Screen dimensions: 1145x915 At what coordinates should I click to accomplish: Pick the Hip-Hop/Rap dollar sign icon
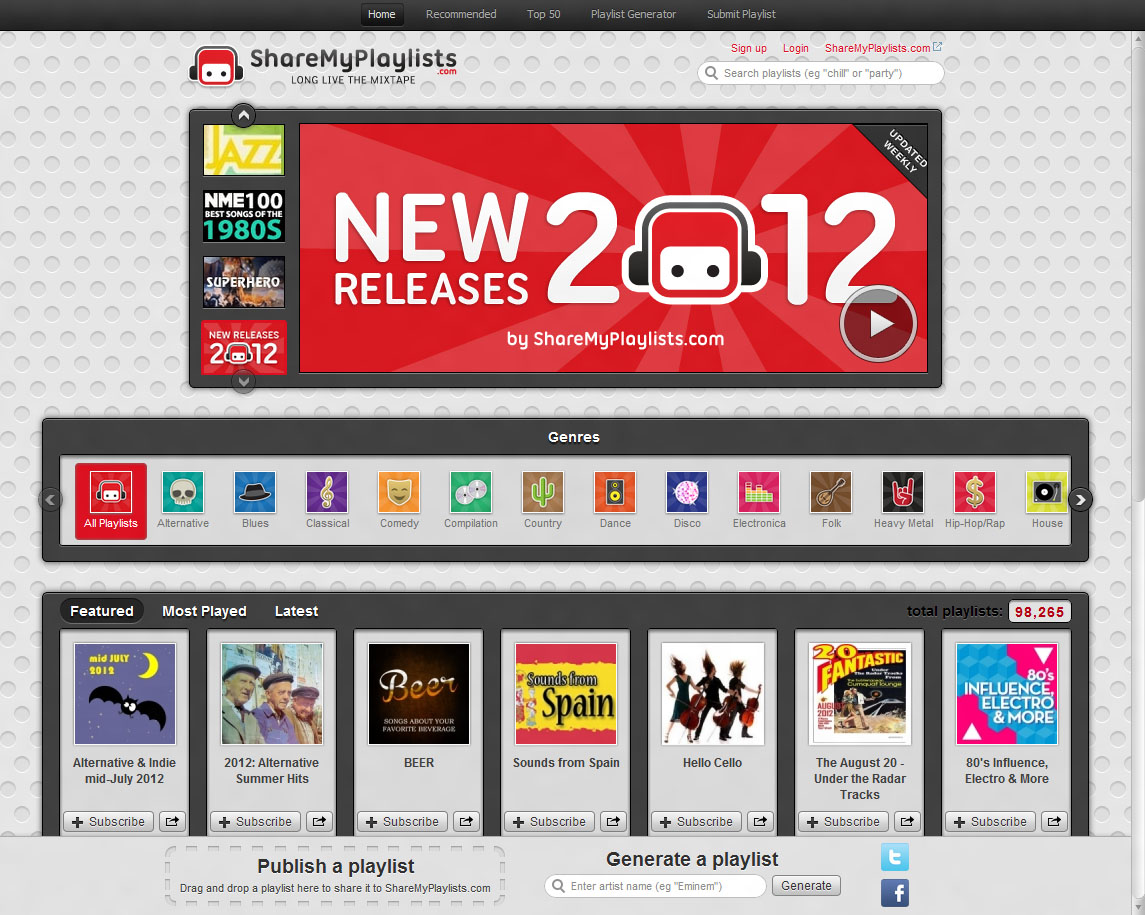(x=975, y=492)
